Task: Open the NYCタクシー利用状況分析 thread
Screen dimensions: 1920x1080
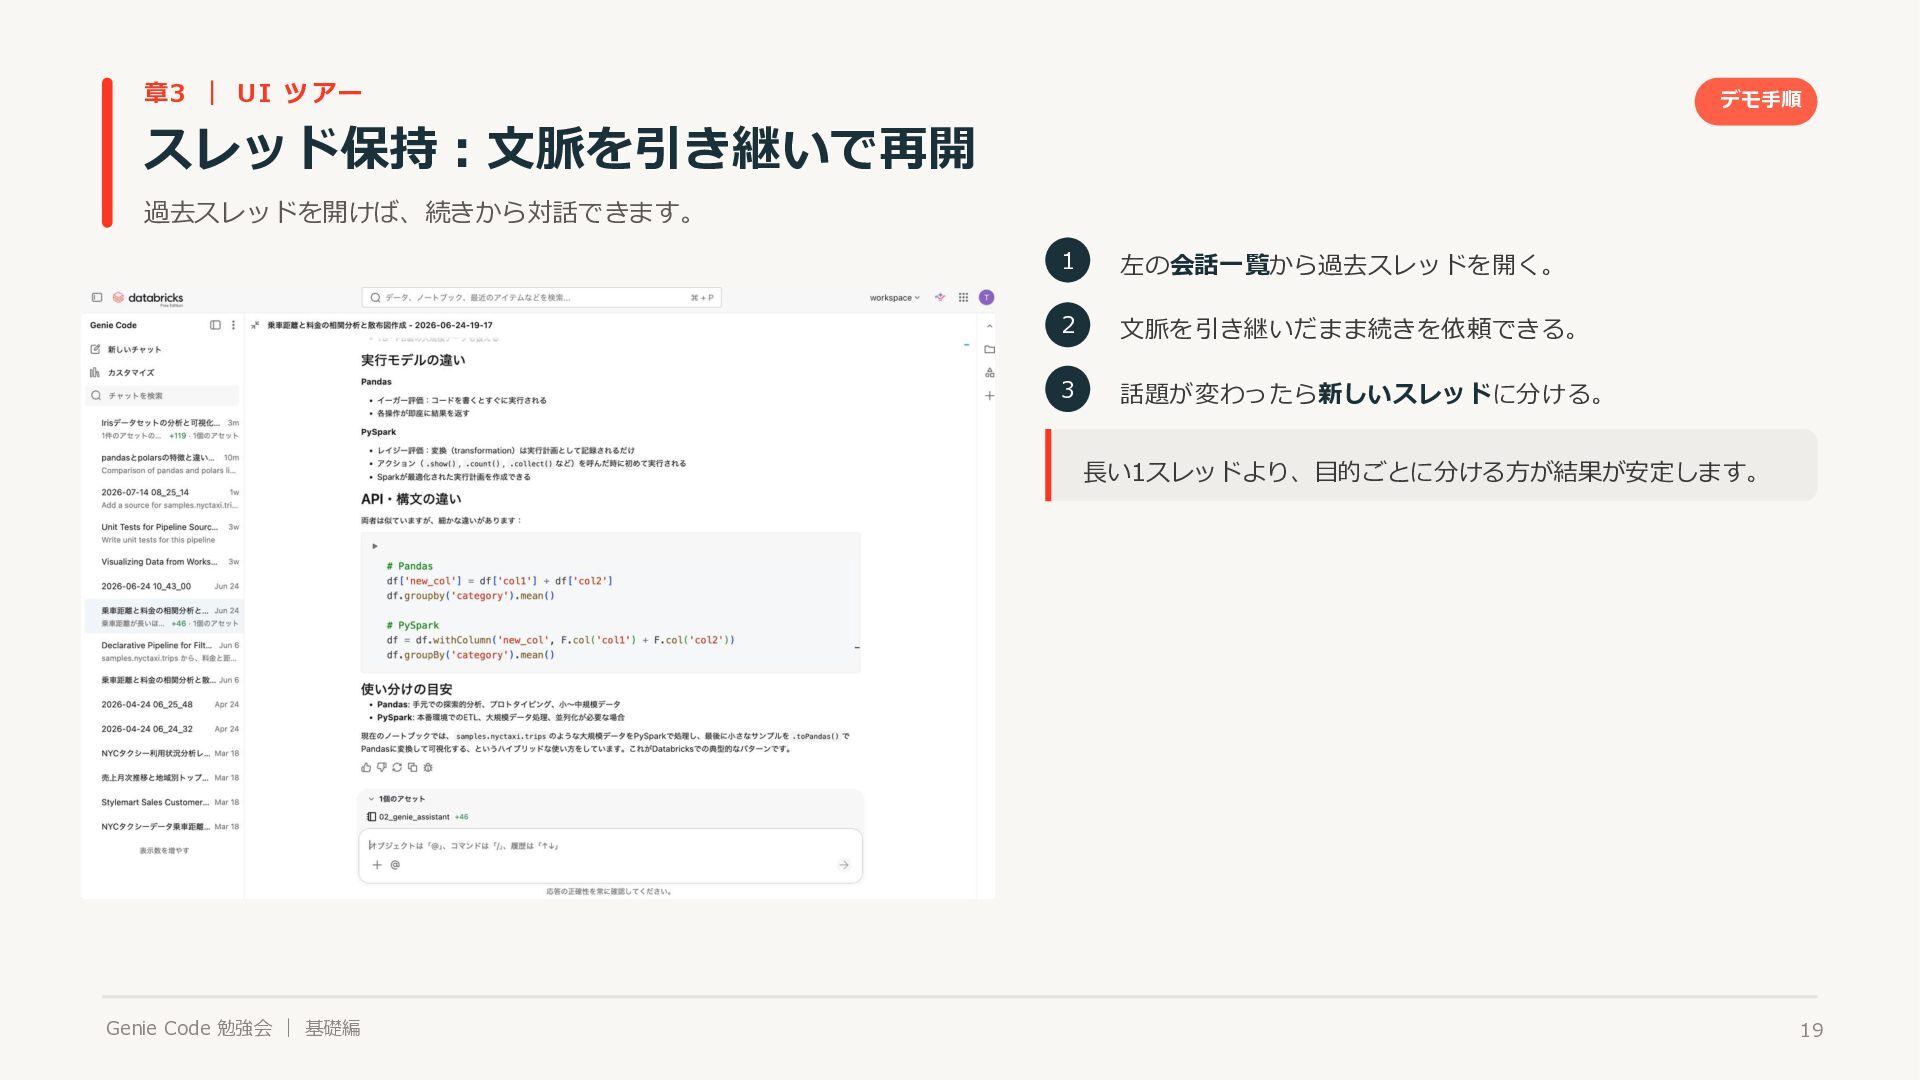Action: click(165, 753)
